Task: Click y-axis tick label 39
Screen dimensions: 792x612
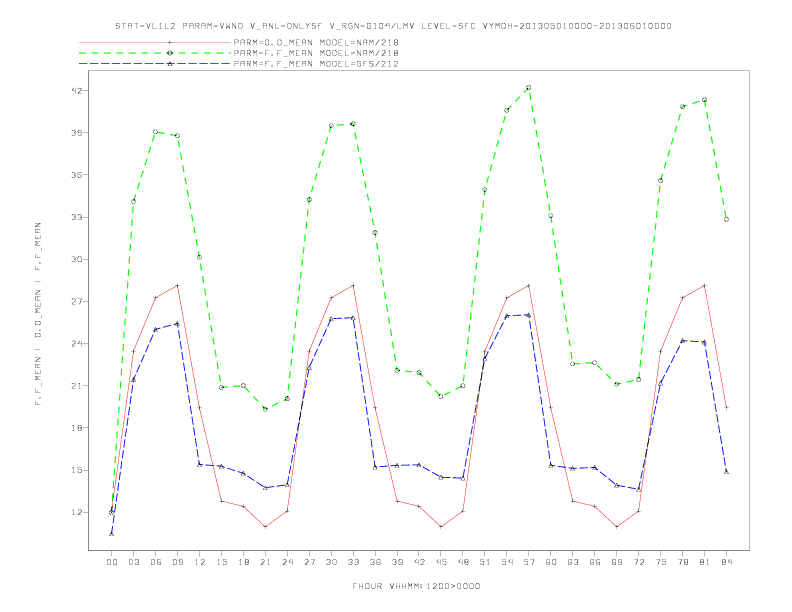Action: [77, 133]
